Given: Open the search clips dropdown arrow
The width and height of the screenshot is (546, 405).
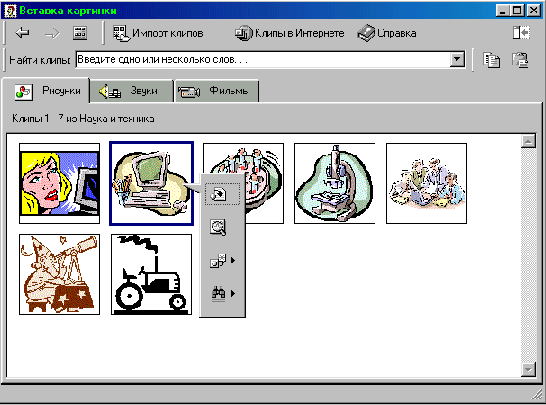Looking at the screenshot, I should tap(457, 60).
